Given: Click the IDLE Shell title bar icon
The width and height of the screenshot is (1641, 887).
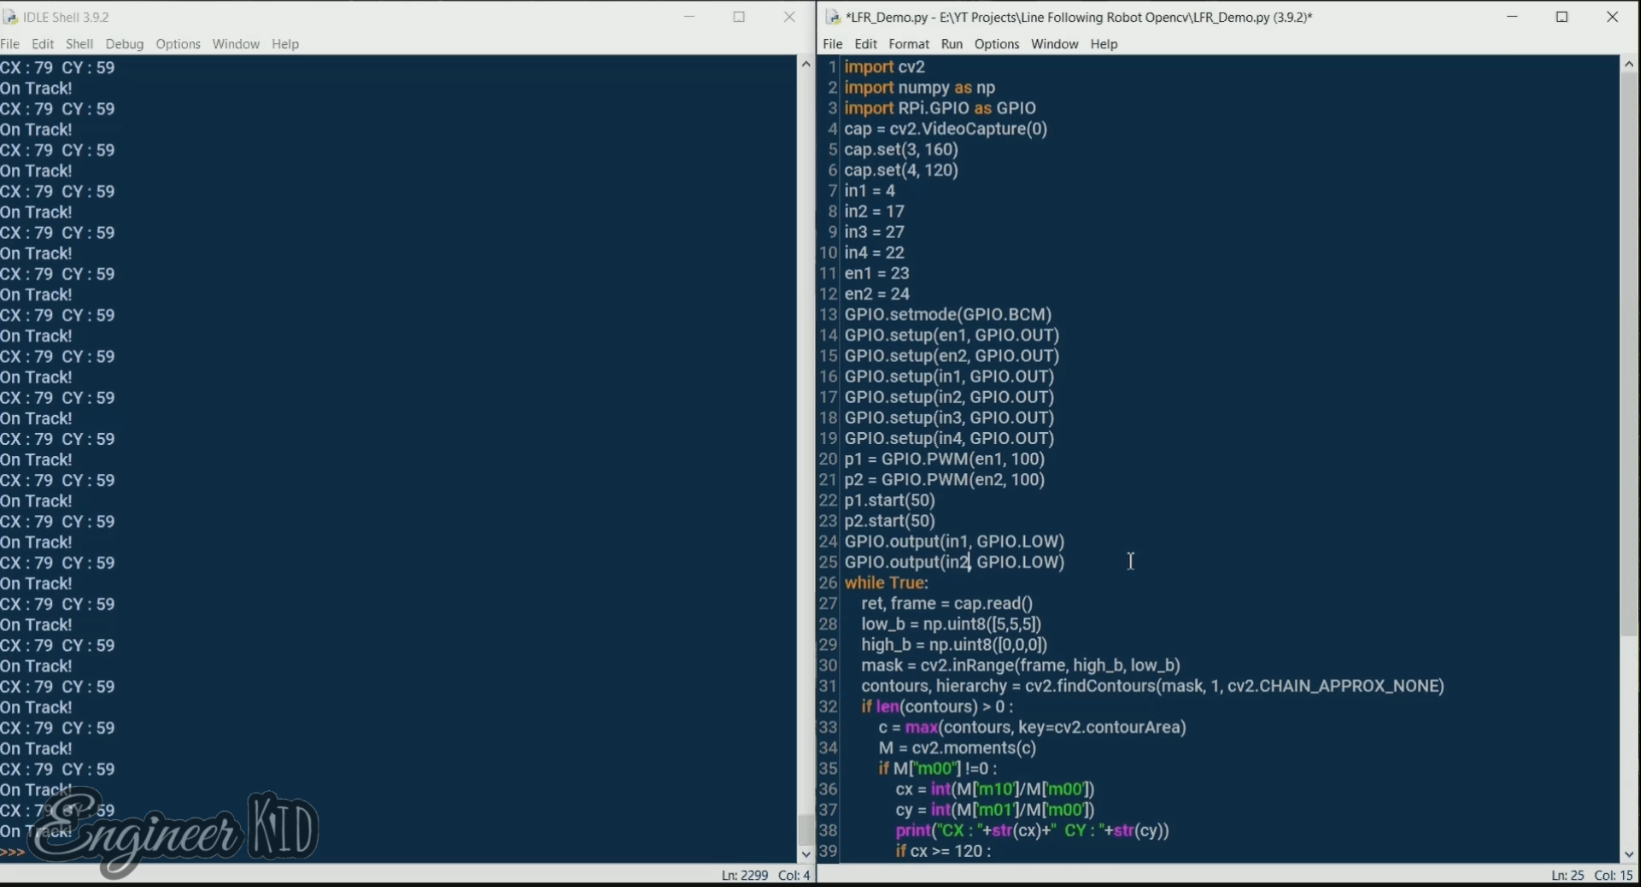Looking at the screenshot, I should coord(11,17).
